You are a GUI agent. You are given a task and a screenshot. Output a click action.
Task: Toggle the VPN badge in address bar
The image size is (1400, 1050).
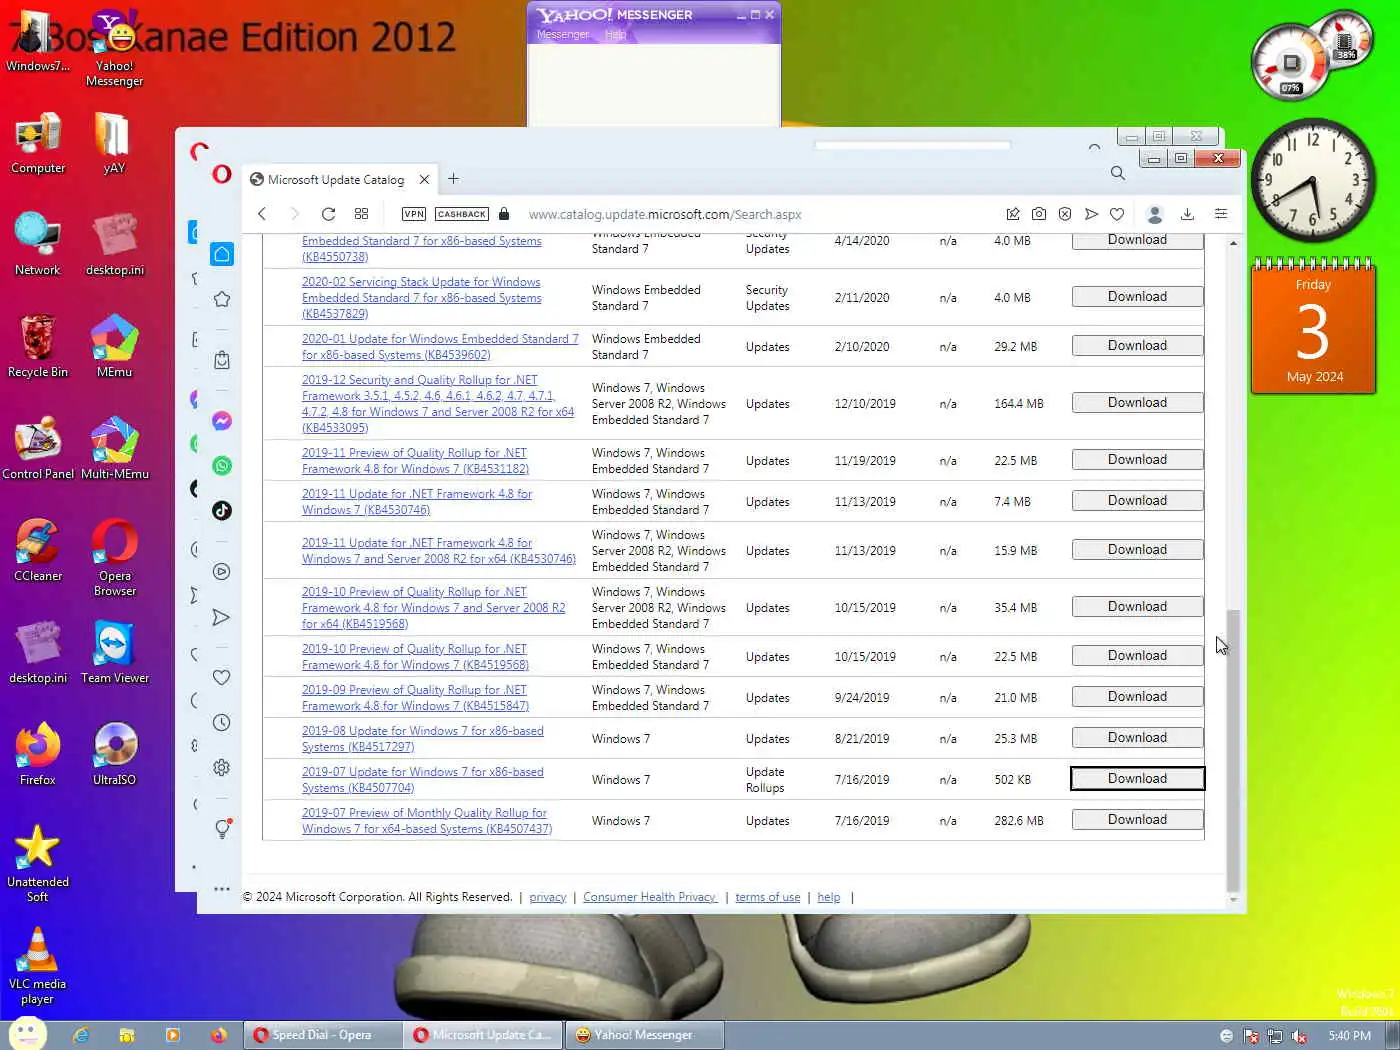tap(413, 214)
